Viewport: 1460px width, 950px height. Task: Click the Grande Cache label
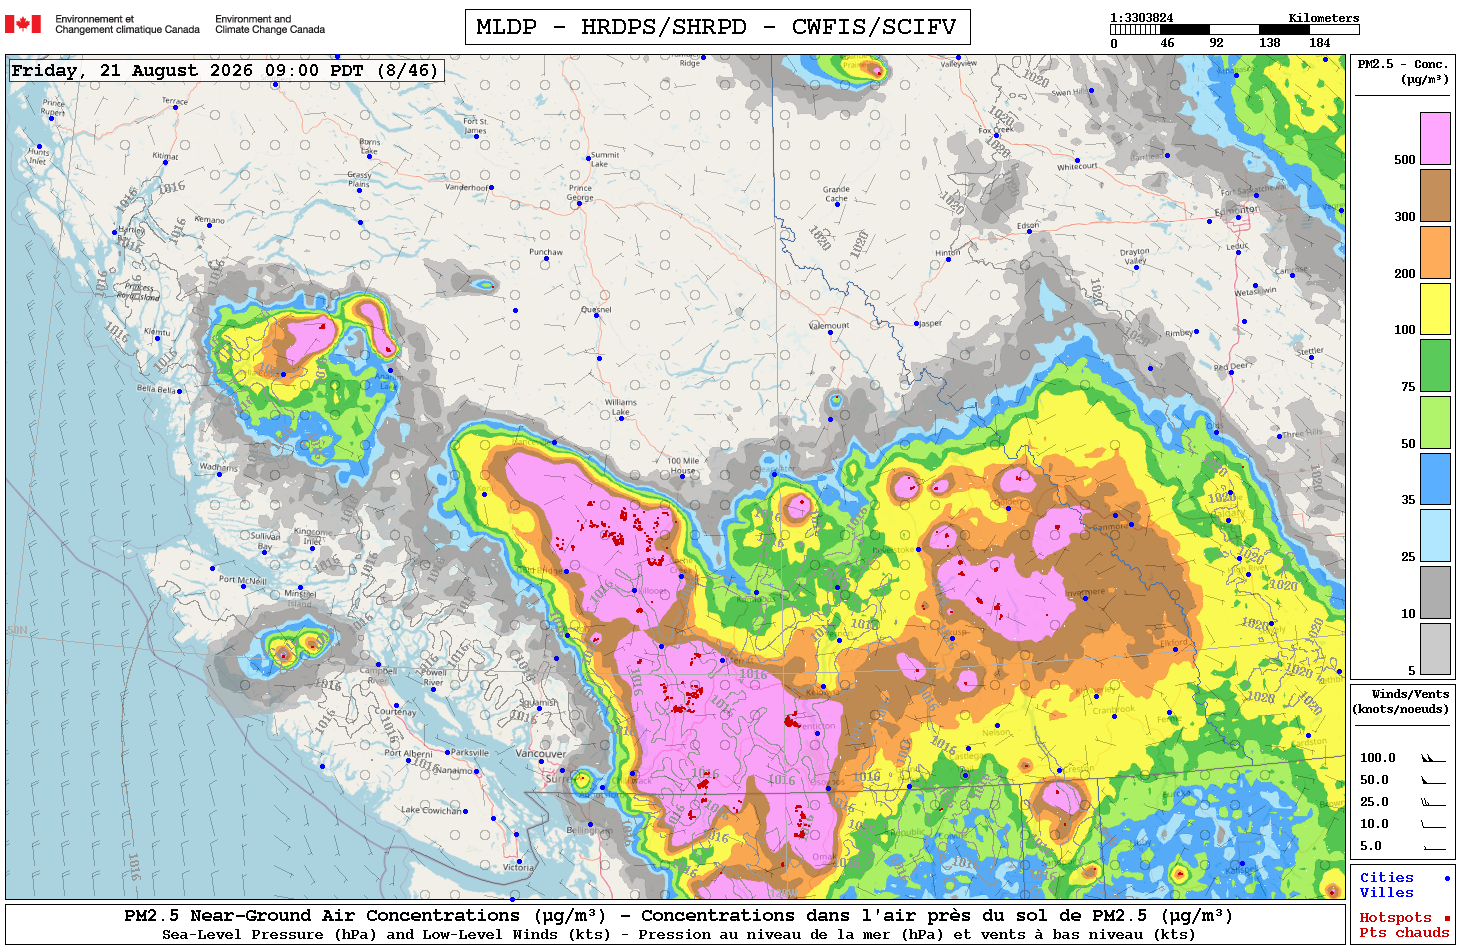point(837,193)
